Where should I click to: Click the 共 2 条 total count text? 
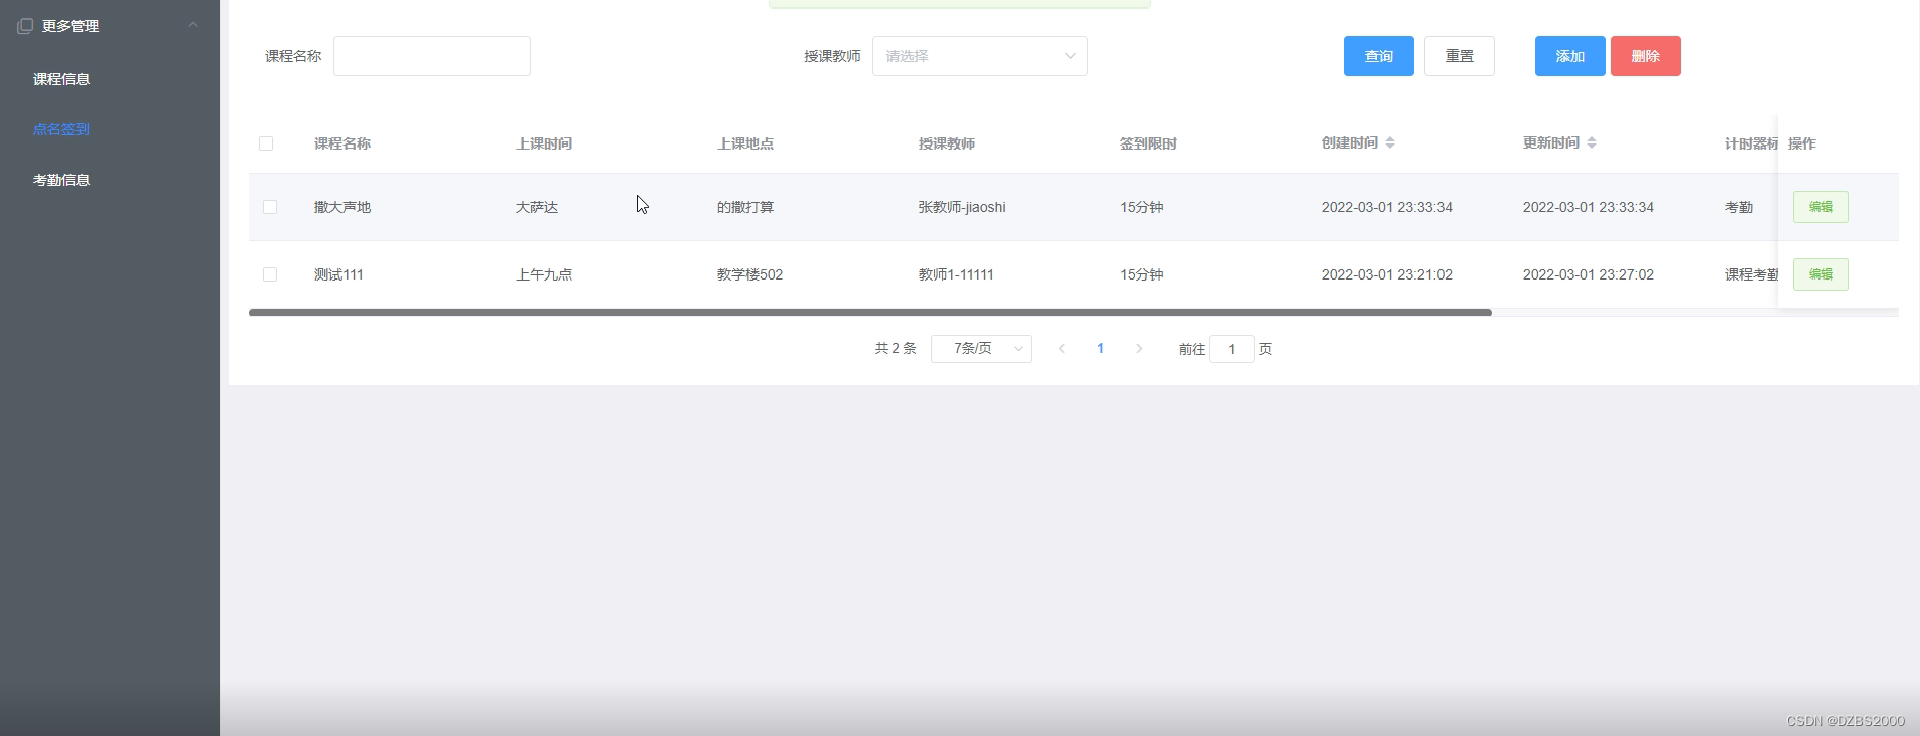click(x=895, y=348)
